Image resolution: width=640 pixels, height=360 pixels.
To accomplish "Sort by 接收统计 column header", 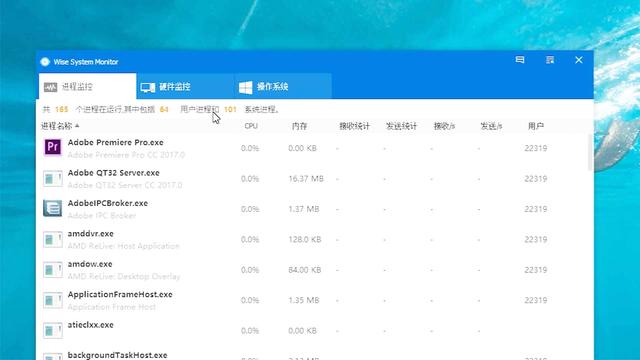I will pyautogui.click(x=354, y=126).
